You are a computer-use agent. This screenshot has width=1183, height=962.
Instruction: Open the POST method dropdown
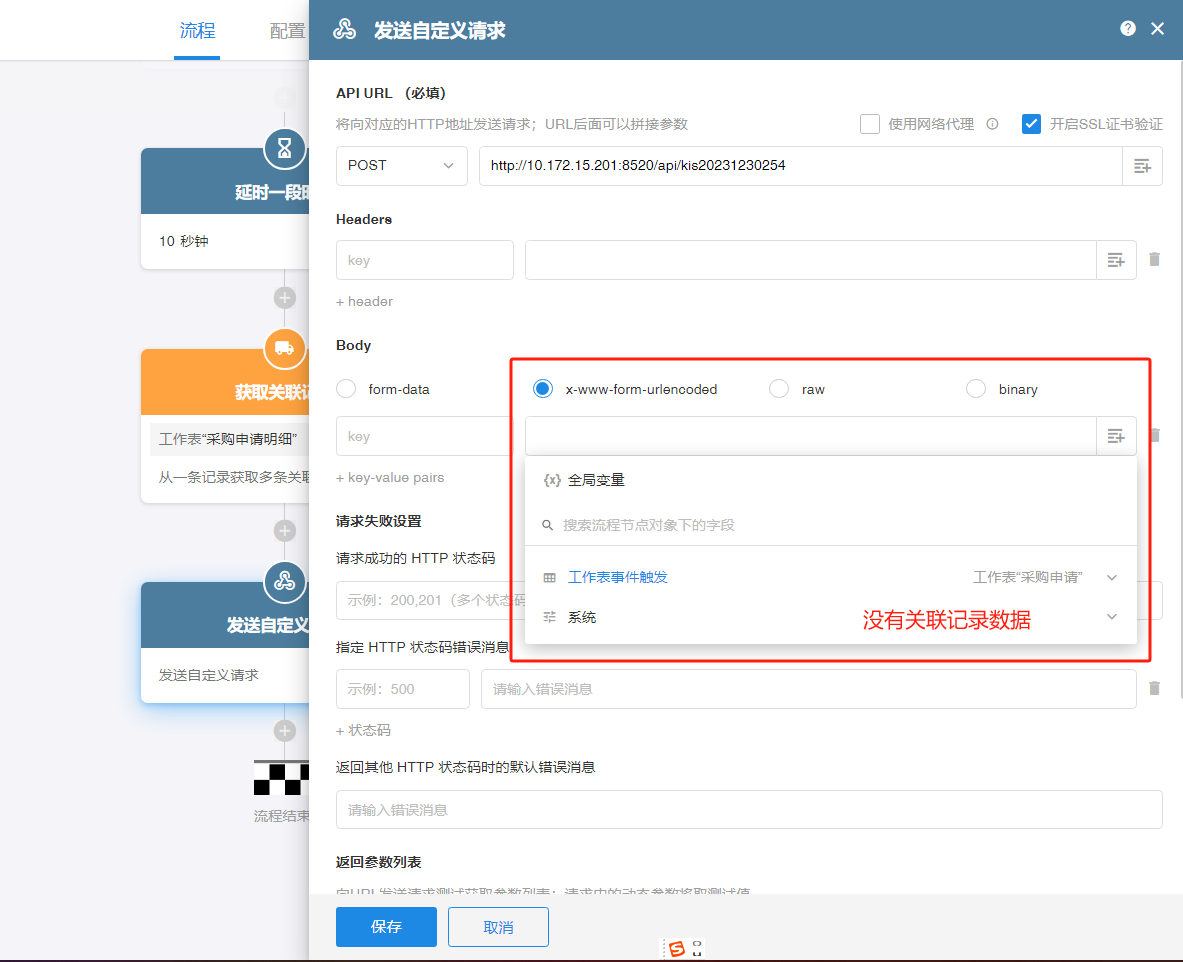pos(401,166)
